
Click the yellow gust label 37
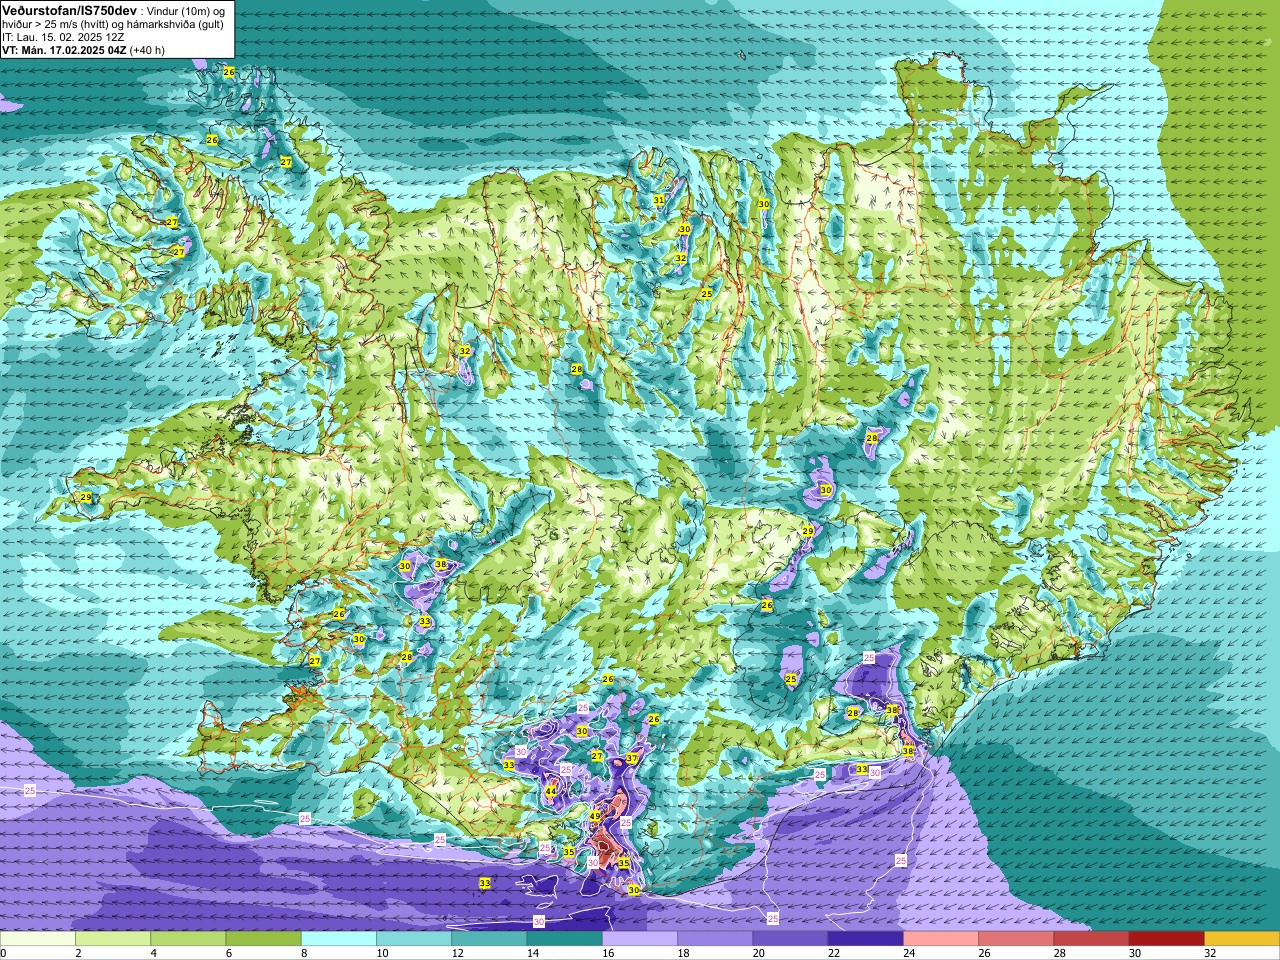tap(632, 759)
